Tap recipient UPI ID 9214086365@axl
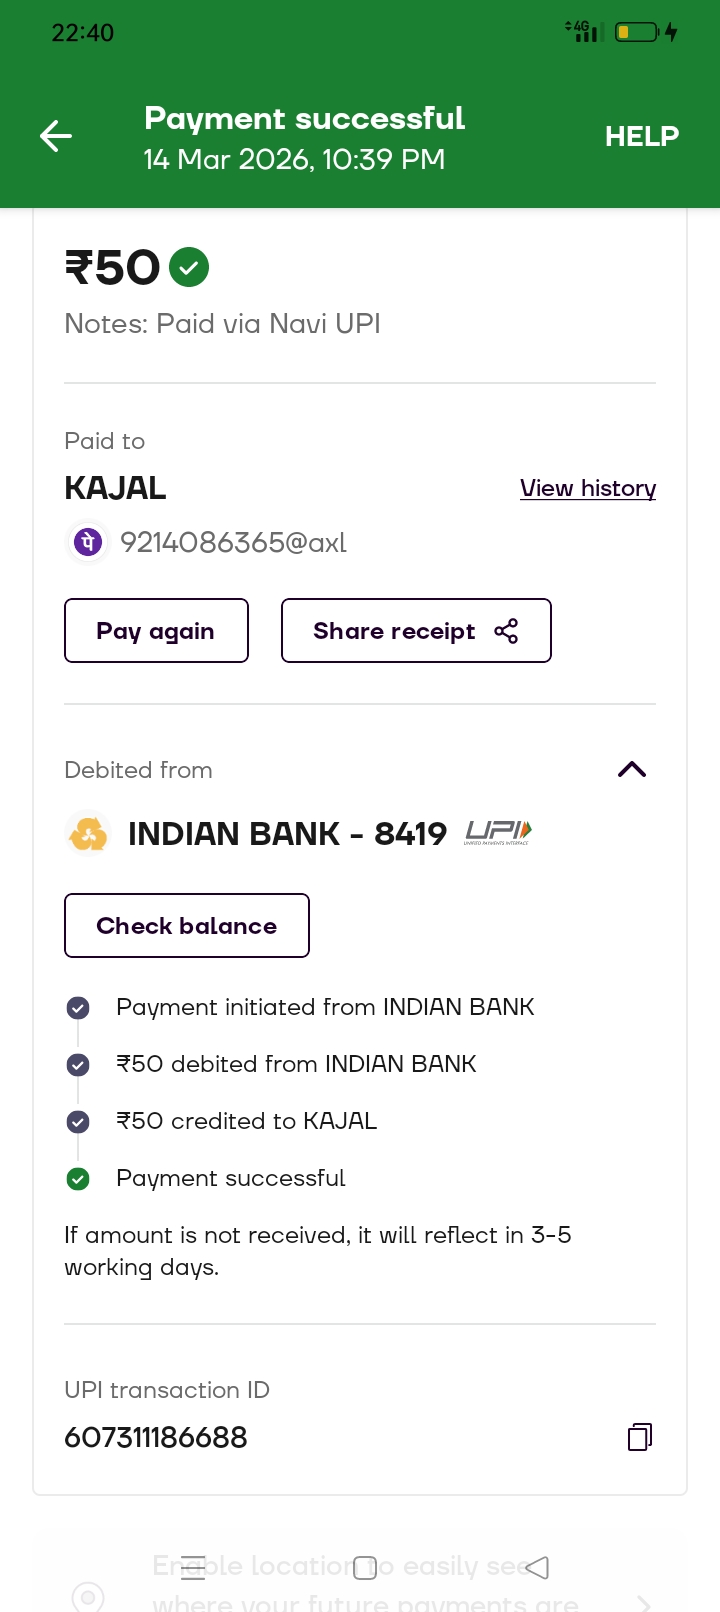Viewport: 720px width, 1612px height. coord(233,542)
